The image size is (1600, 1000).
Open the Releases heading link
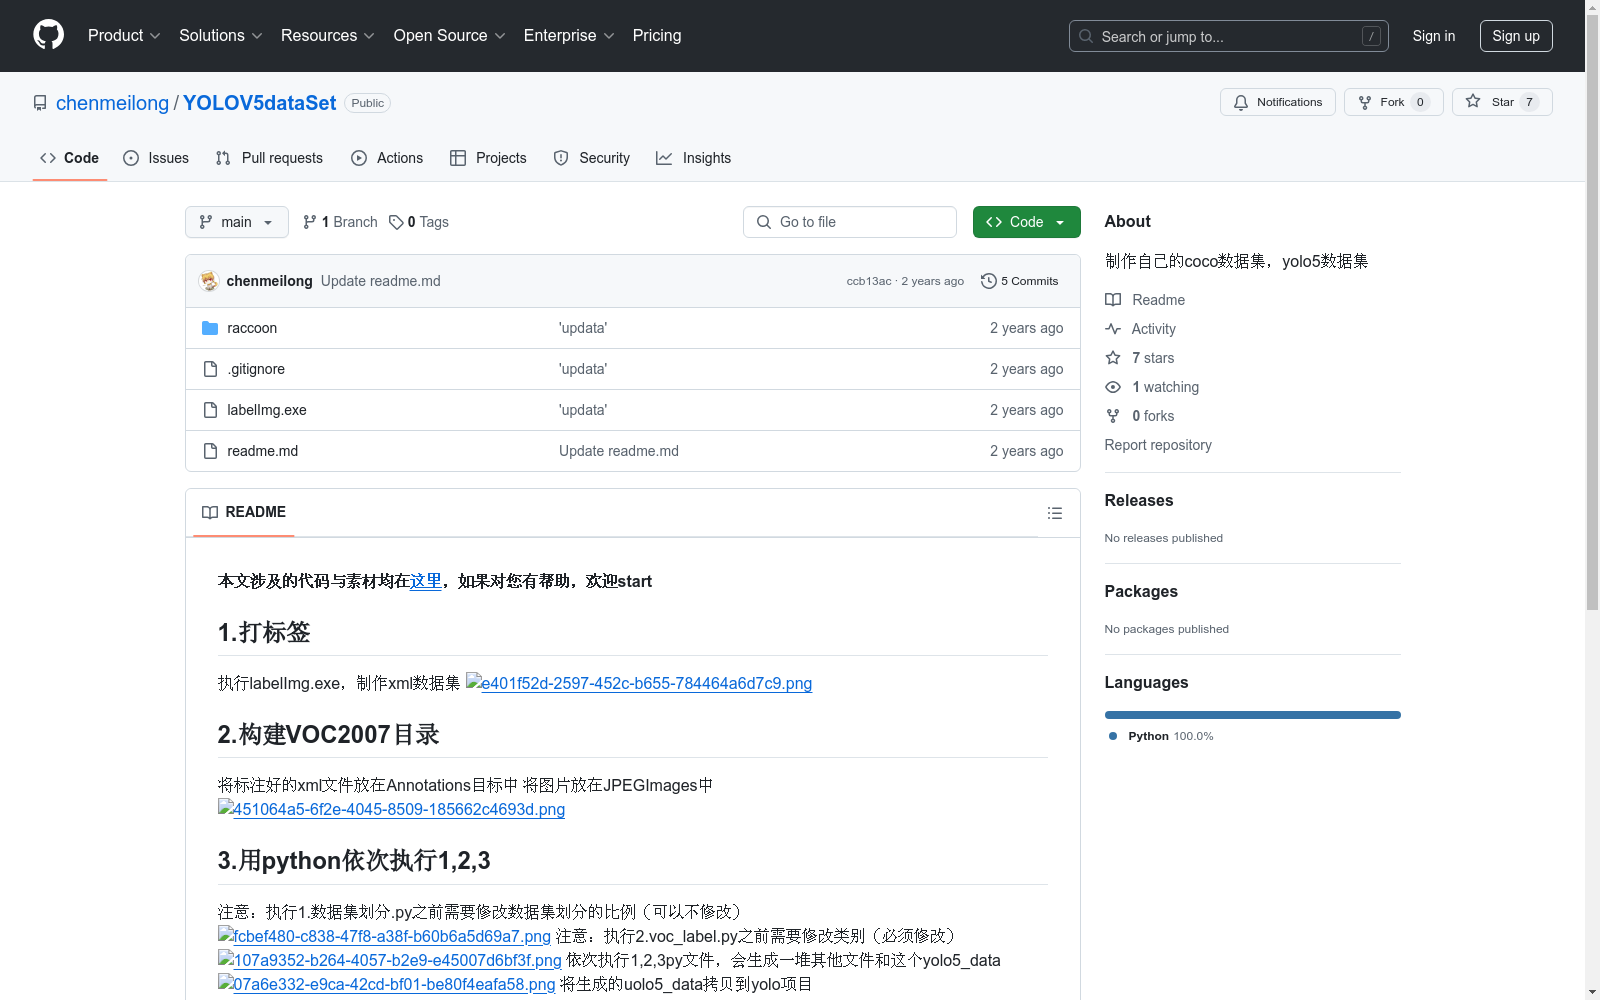(x=1139, y=500)
